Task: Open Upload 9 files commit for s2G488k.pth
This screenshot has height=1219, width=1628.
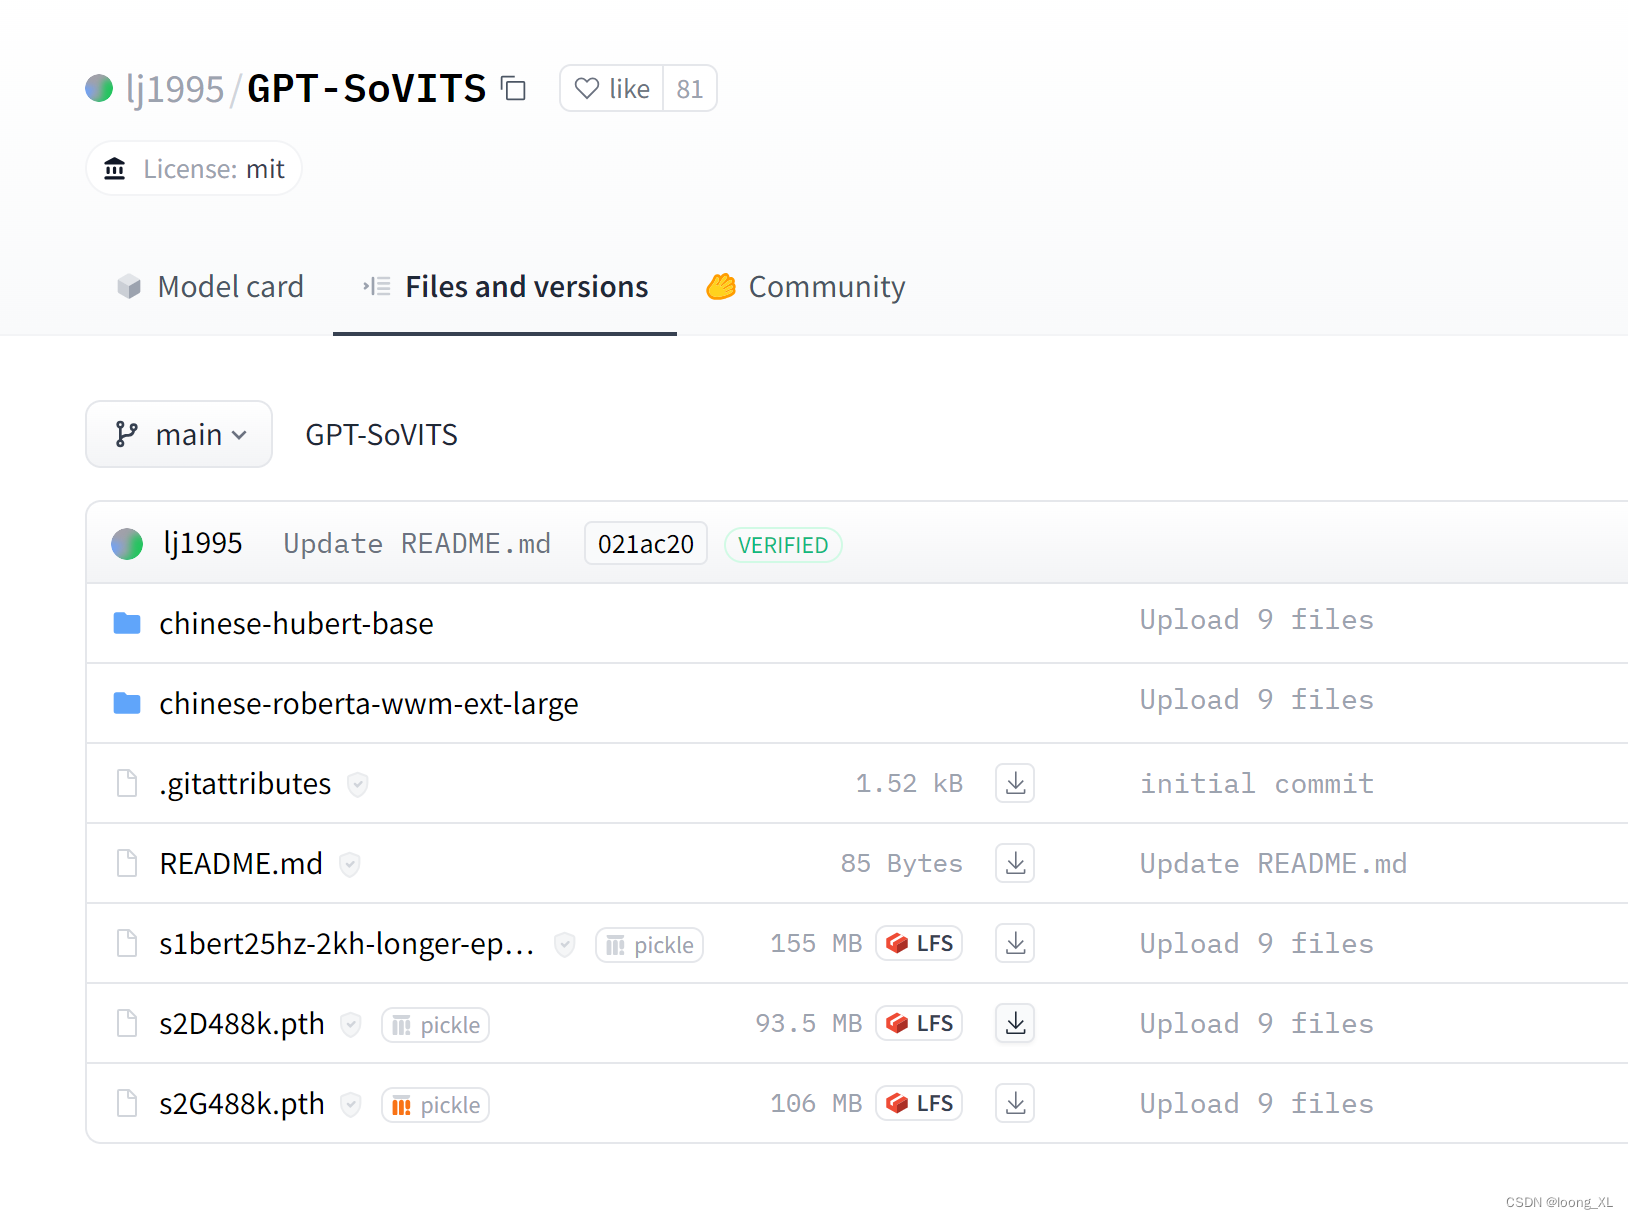Action: (x=1257, y=1104)
